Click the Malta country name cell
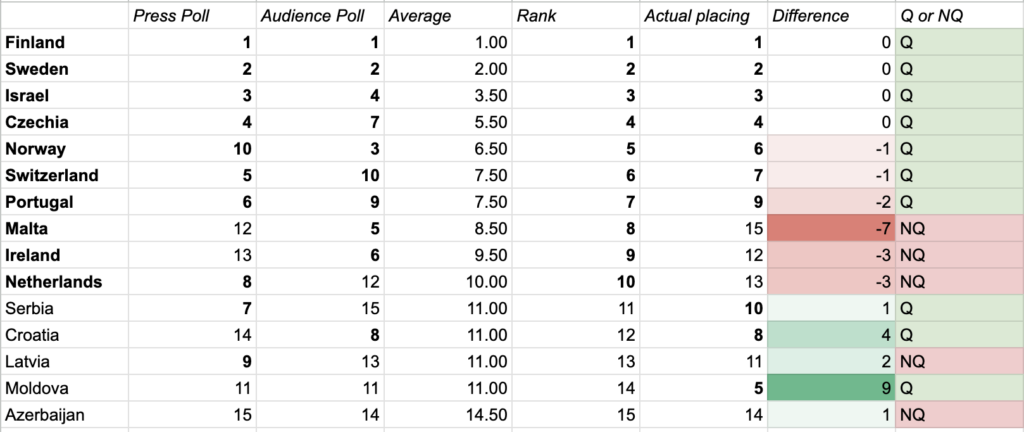The image size is (1024, 432). click(x=65, y=228)
